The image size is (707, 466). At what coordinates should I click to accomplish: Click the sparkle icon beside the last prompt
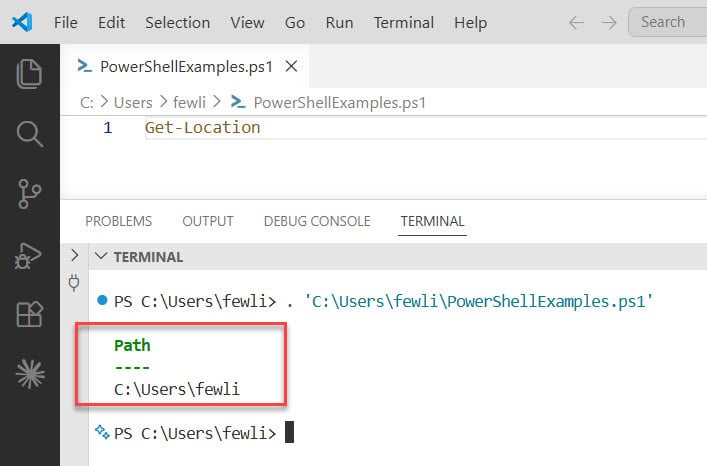[102, 432]
